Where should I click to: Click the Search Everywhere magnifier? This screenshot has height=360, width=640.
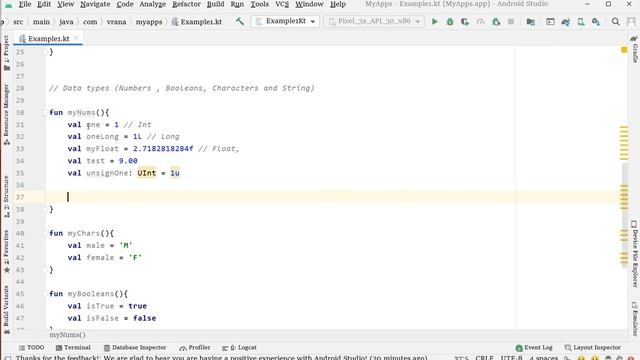[616, 21]
